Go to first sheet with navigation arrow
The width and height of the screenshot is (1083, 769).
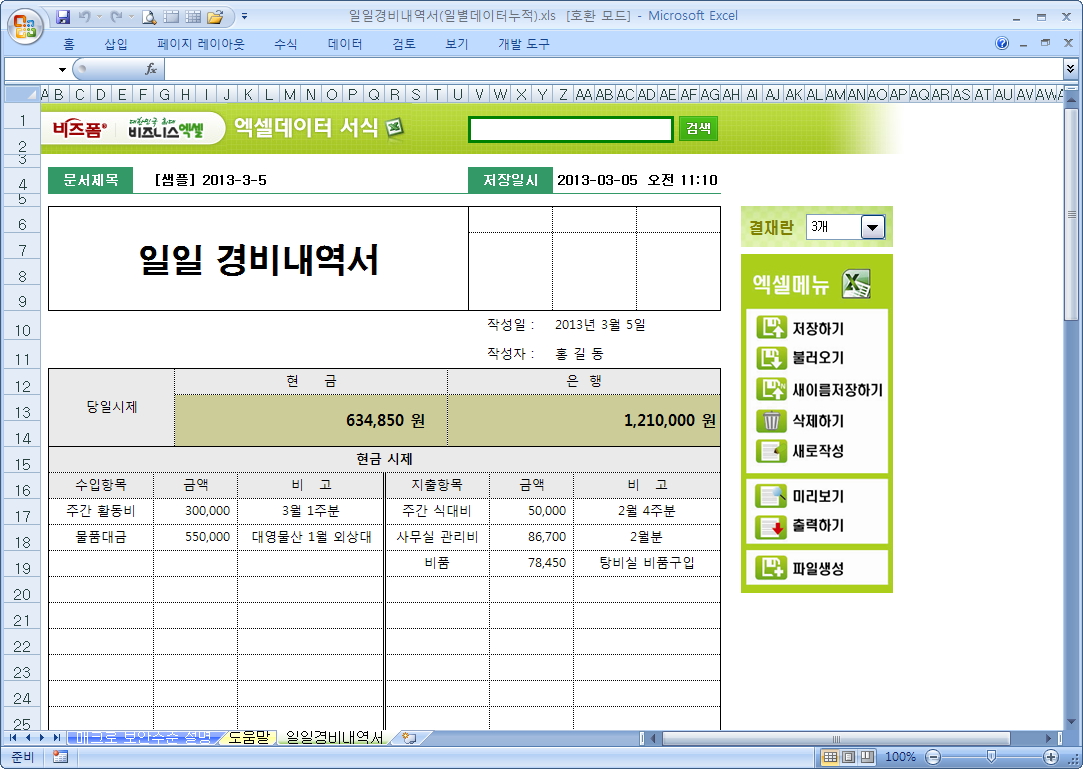[13, 738]
